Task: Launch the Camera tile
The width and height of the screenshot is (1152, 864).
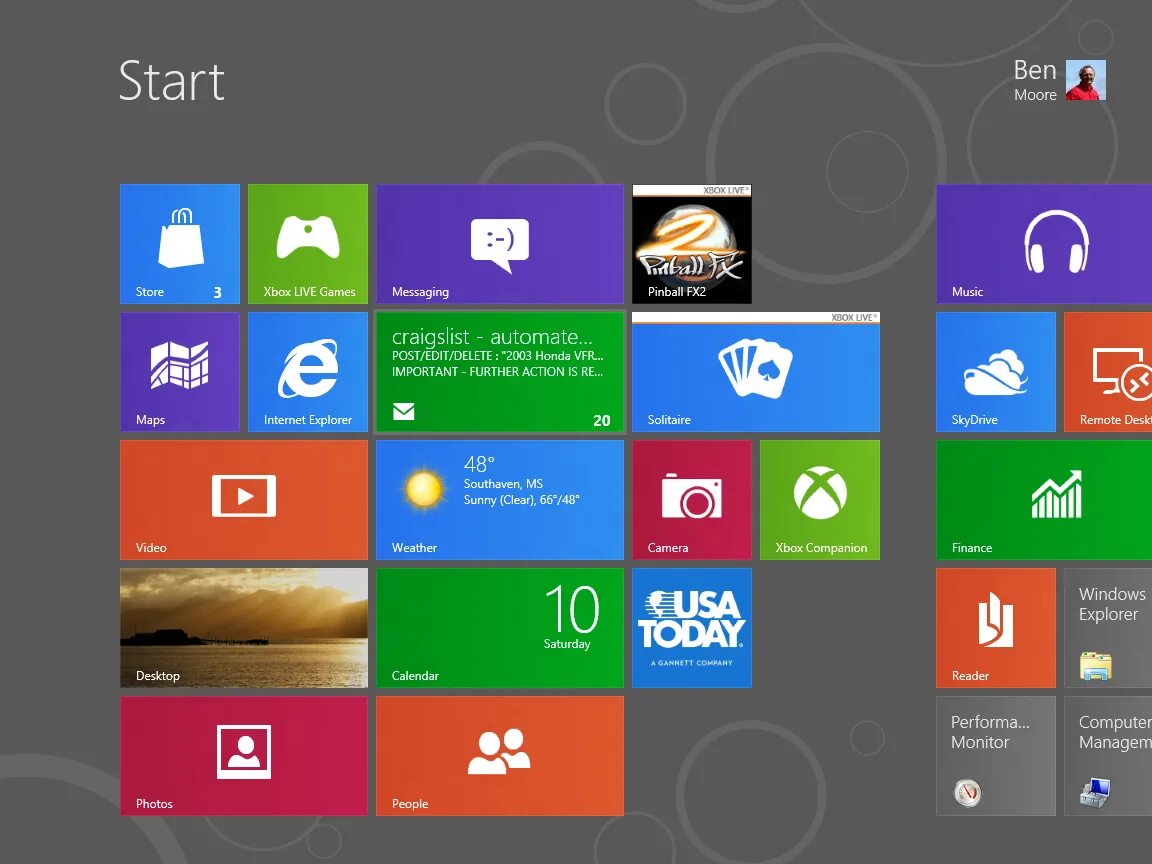Action: pos(692,500)
